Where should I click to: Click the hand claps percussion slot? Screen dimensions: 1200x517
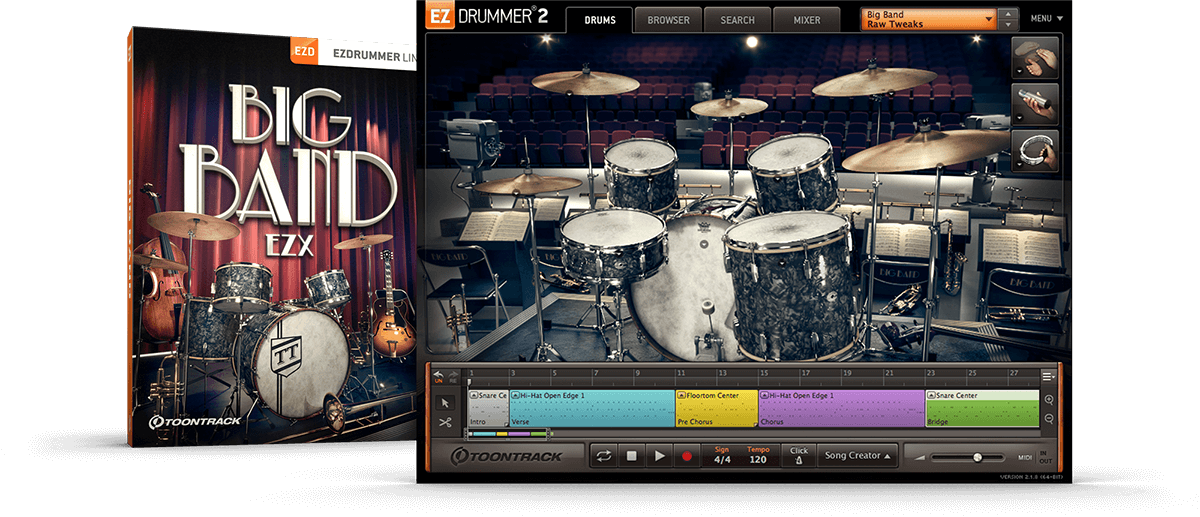pos(1034,58)
